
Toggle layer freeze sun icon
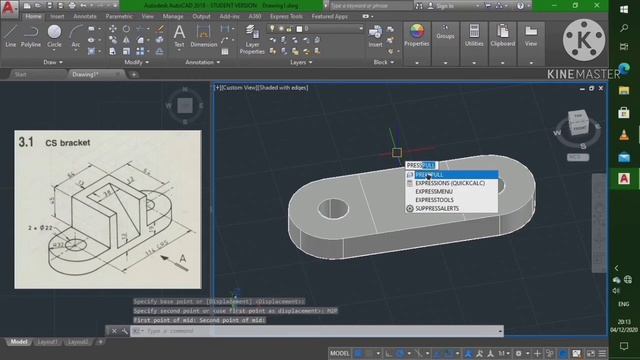point(281,29)
